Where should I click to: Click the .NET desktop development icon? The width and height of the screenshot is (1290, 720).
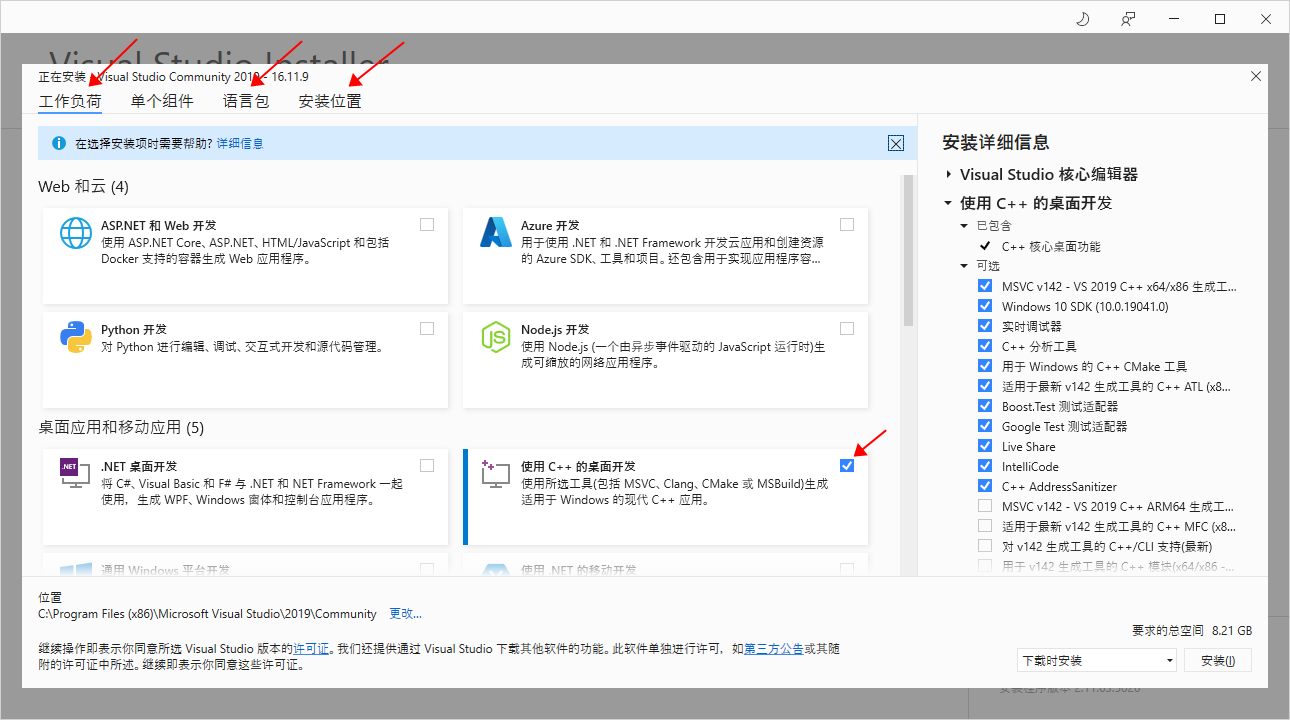pos(76,473)
